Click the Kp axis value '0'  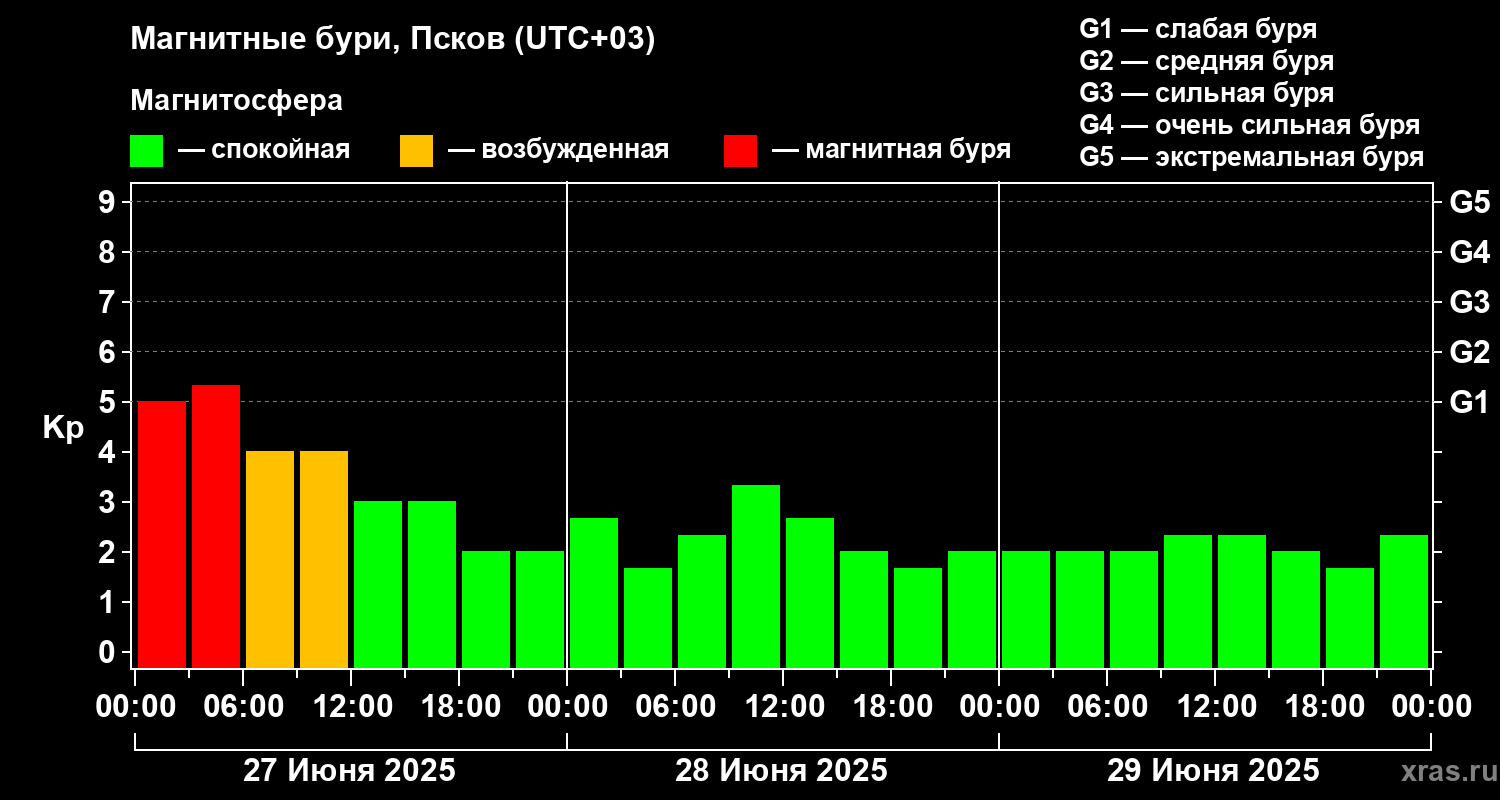click(x=109, y=652)
